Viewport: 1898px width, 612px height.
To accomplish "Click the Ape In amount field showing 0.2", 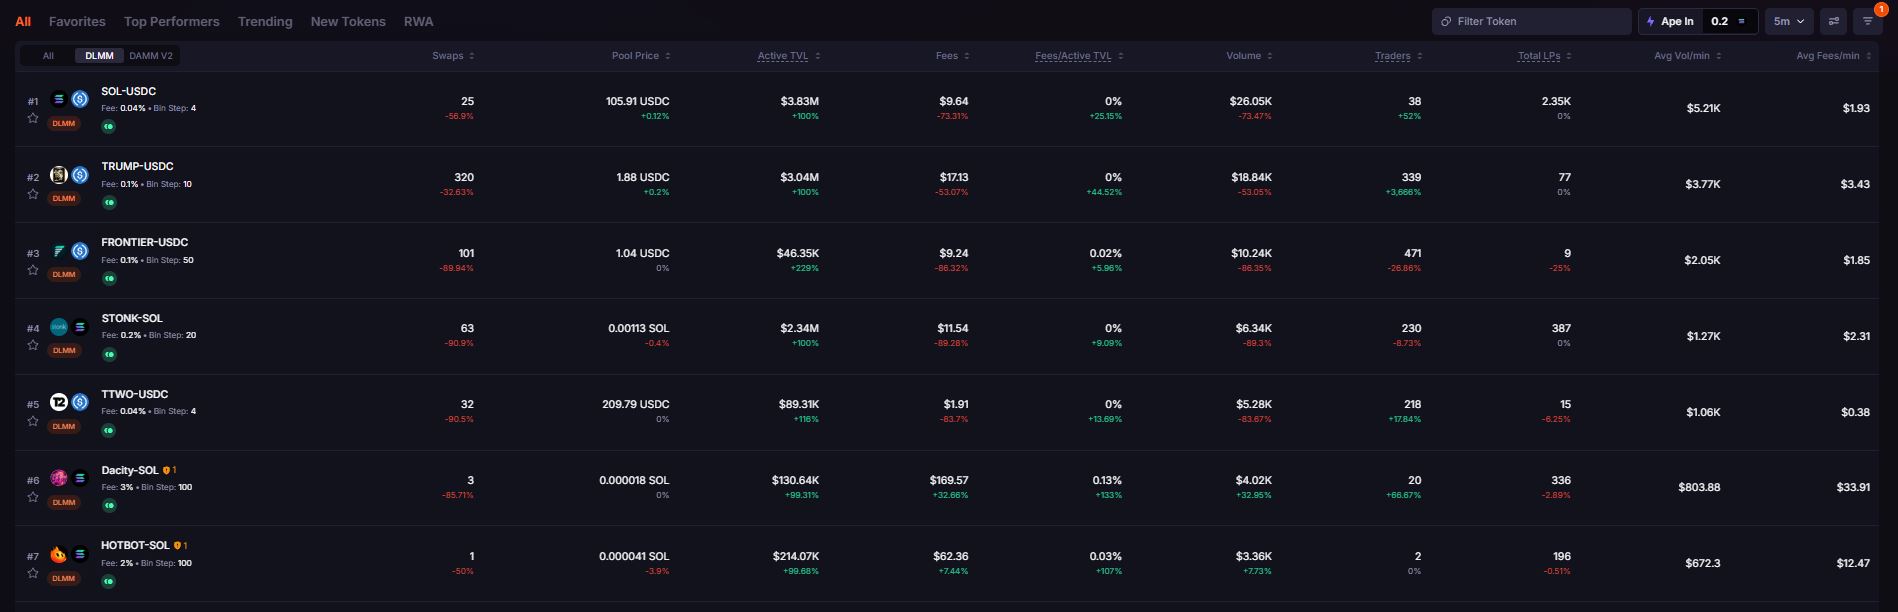I will click(1730, 21).
